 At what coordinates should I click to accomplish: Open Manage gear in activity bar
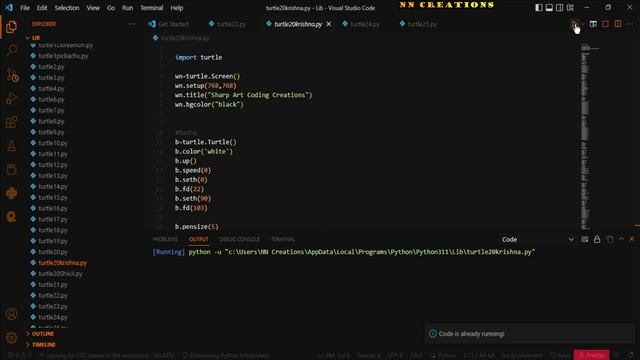(11, 338)
